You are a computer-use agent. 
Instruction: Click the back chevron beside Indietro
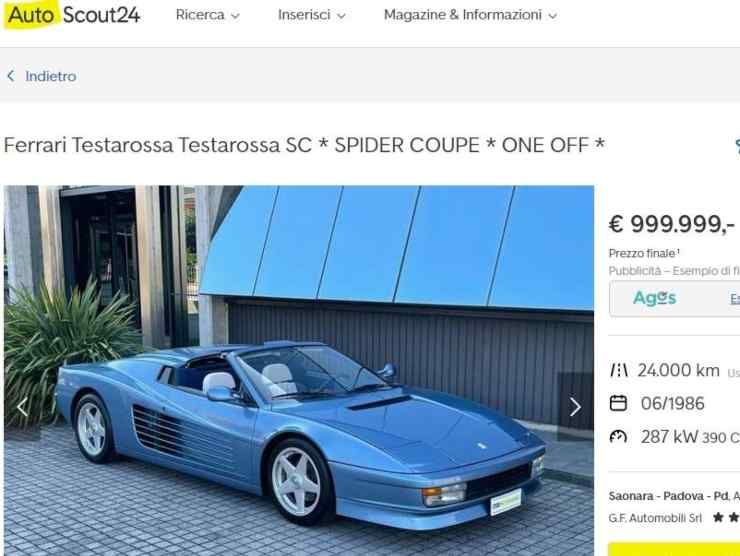click(11, 76)
